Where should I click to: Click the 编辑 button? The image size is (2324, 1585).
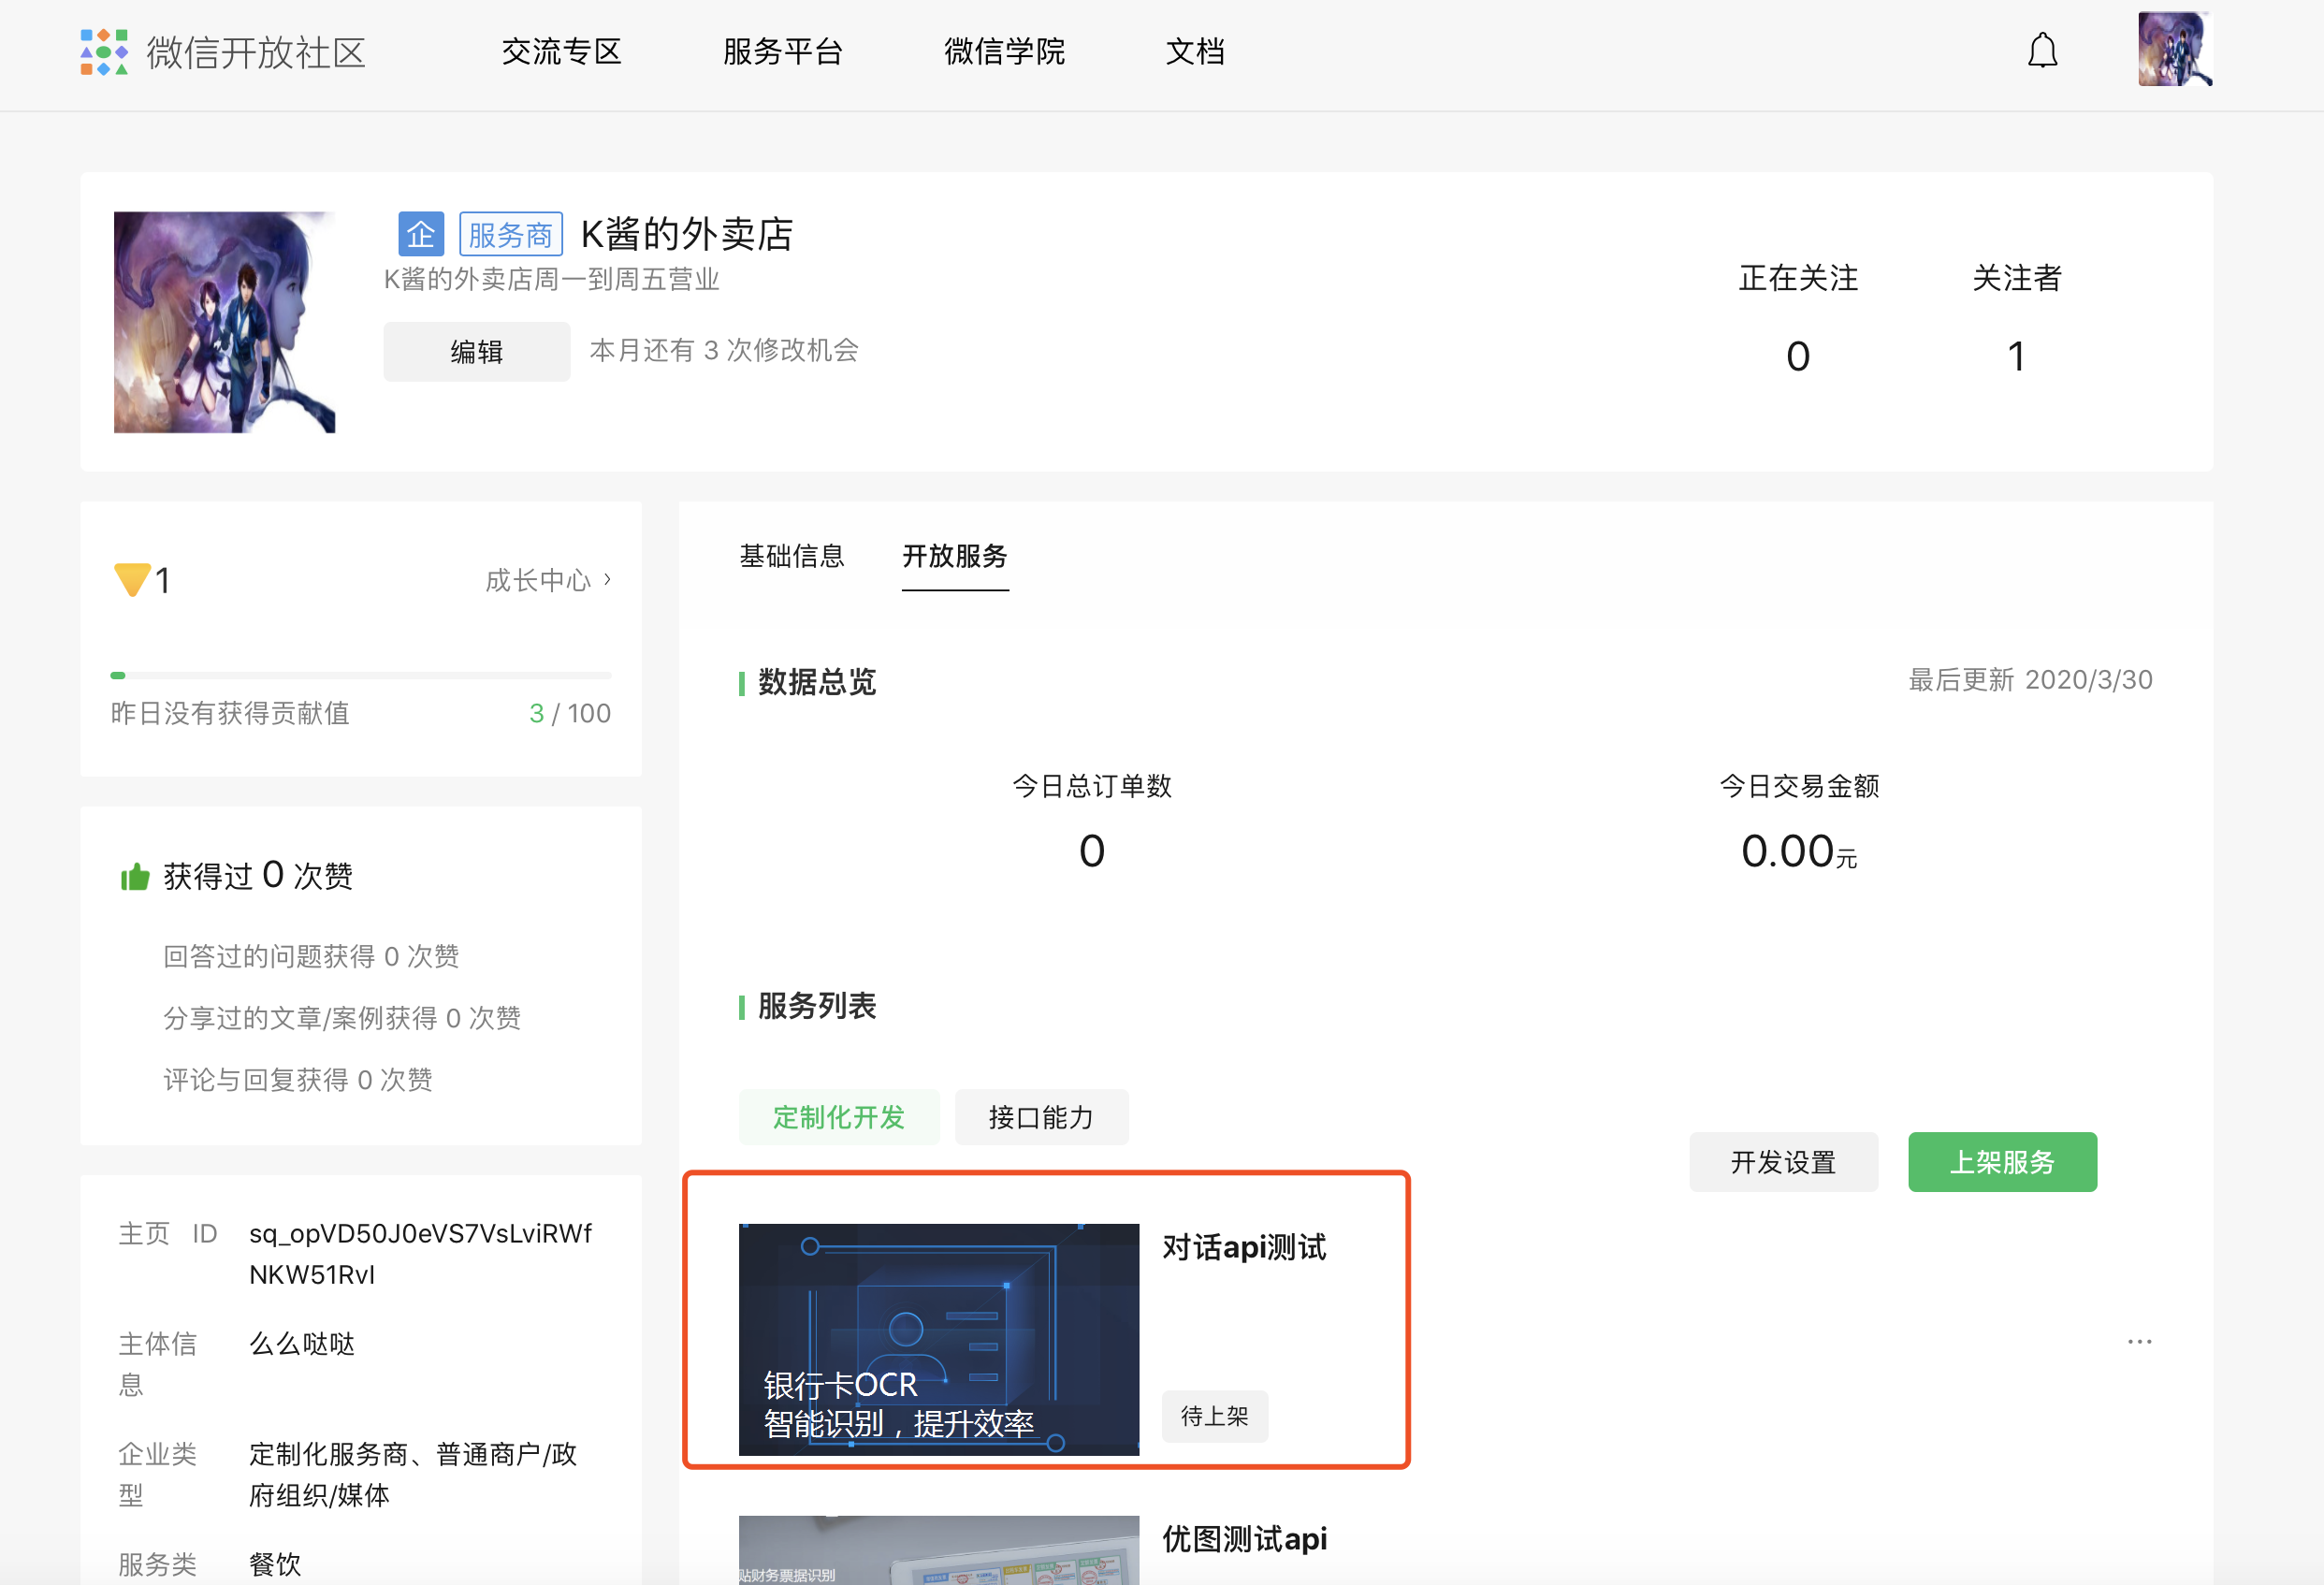(476, 352)
